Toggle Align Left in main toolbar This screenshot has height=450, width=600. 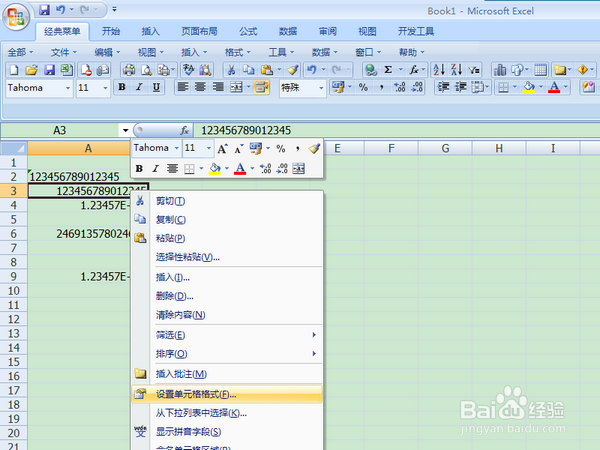pyautogui.click(x=183, y=87)
